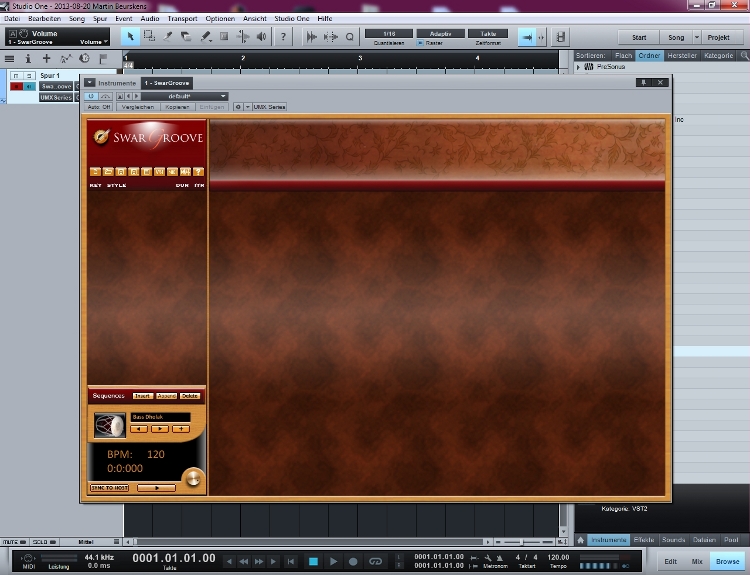Click the Kopieren button
750x575 pixels.
177,107
